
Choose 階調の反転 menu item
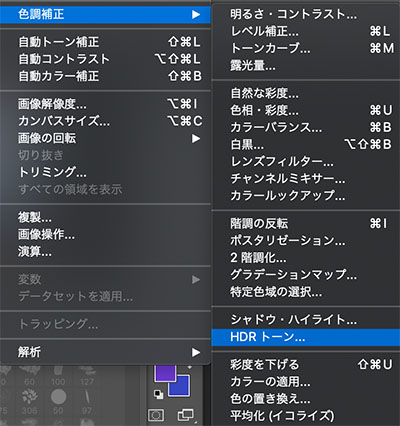click(x=306, y=223)
